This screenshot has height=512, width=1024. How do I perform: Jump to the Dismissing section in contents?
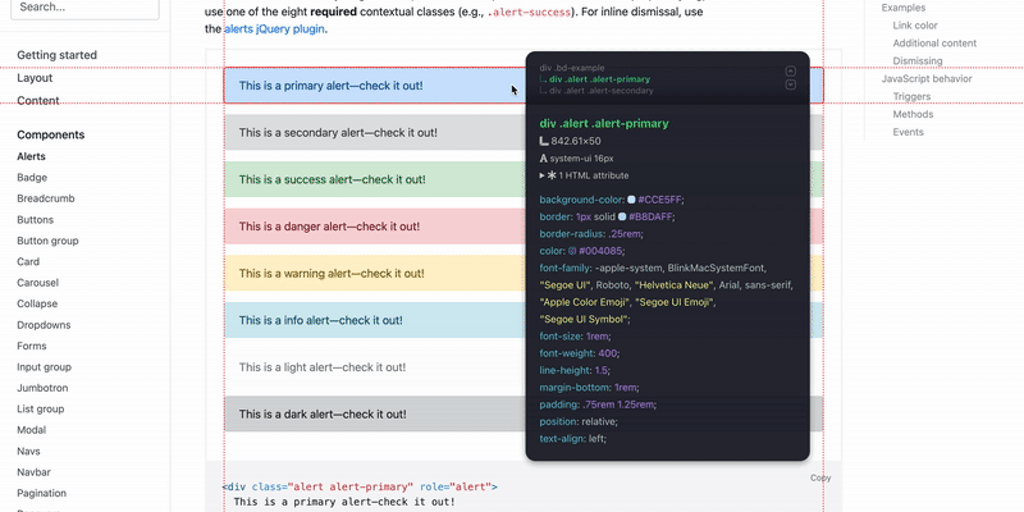(917, 61)
